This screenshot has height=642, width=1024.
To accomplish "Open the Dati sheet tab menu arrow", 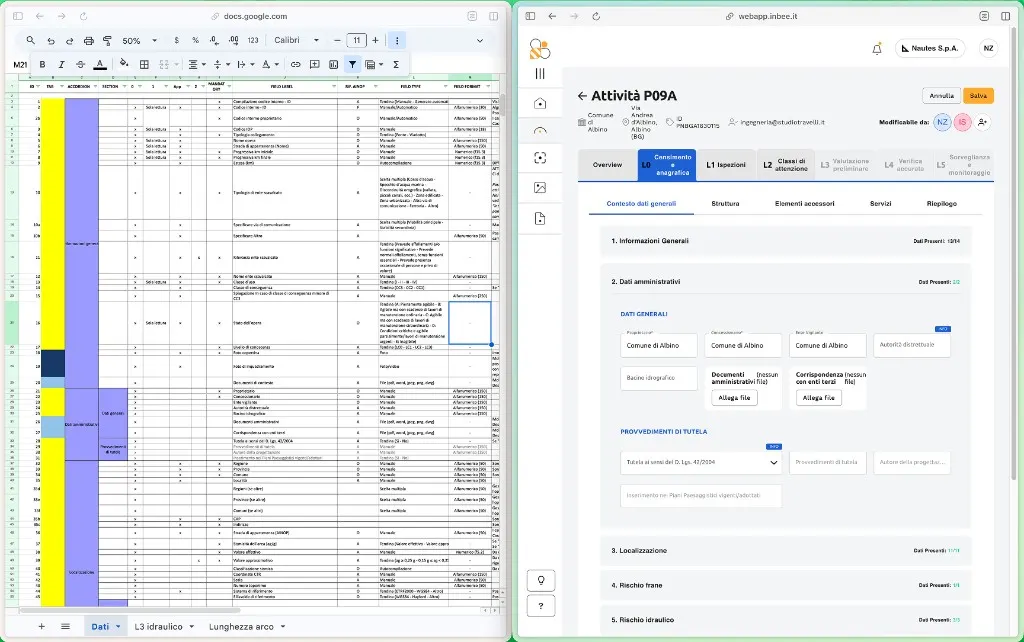I will pyautogui.click(x=118, y=626).
